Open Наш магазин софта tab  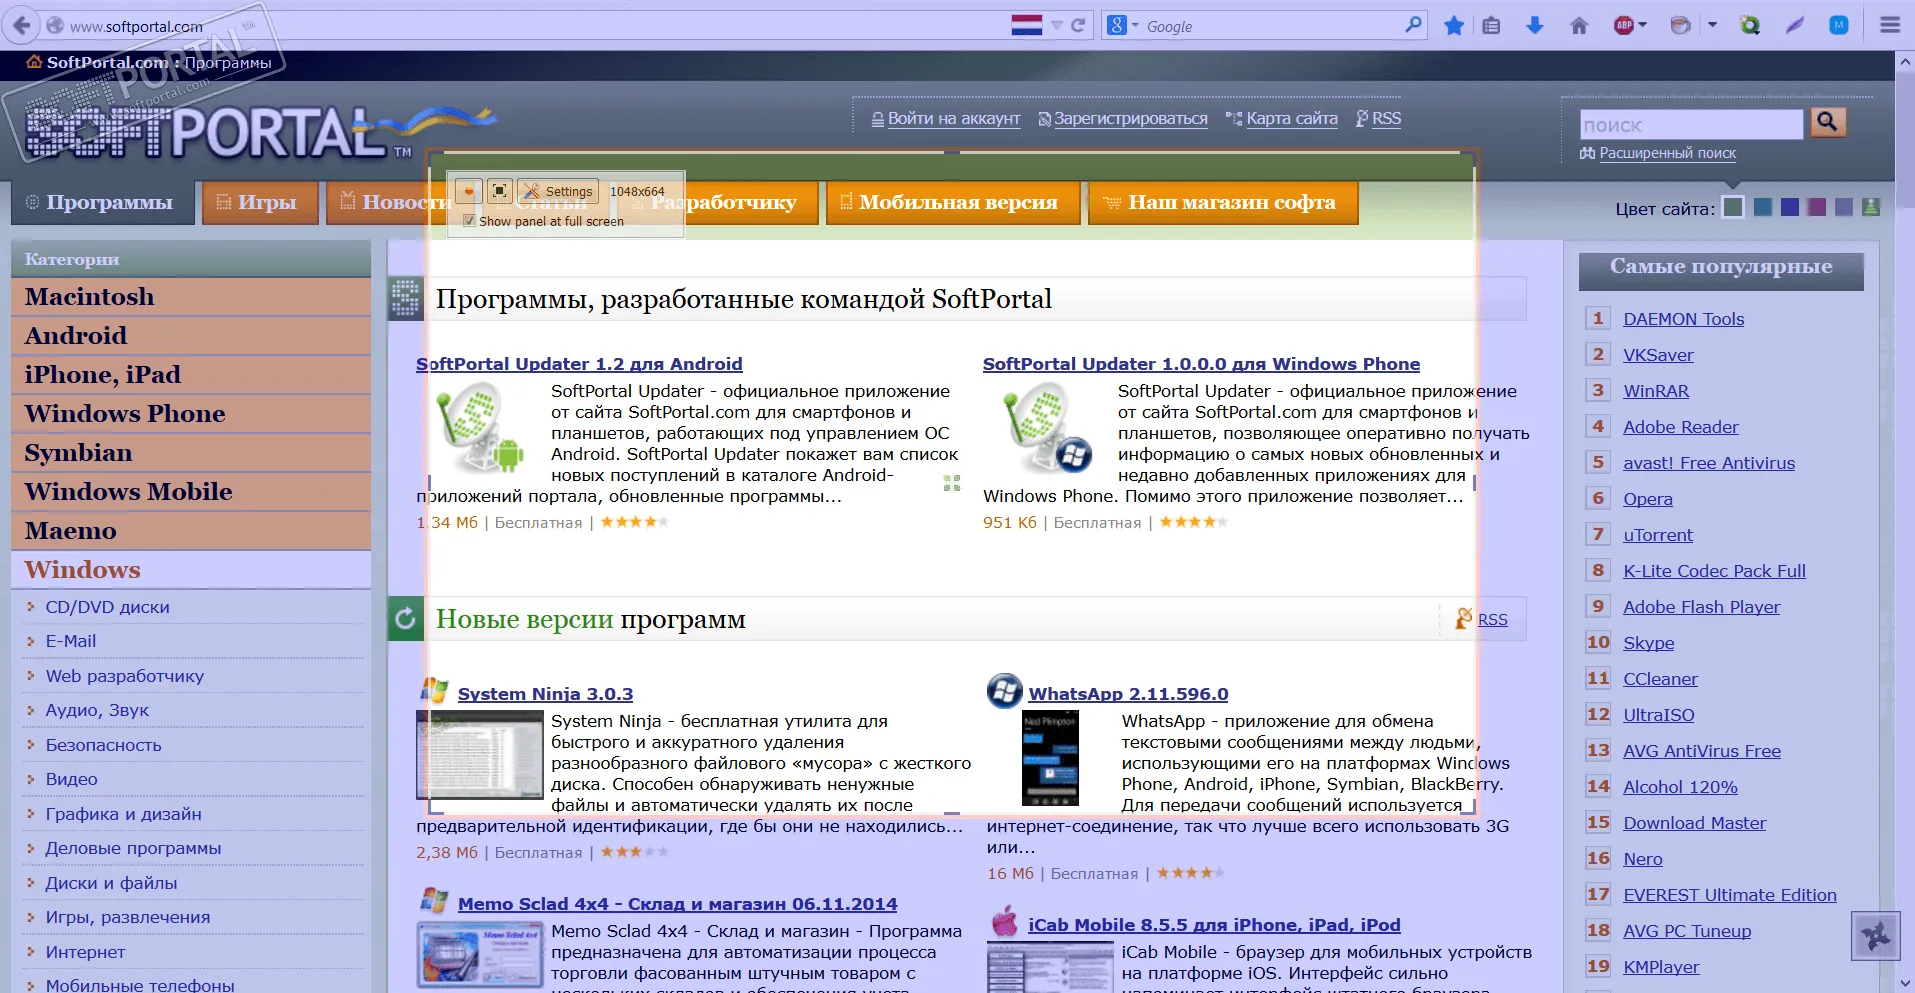[x=1223, y=203]
